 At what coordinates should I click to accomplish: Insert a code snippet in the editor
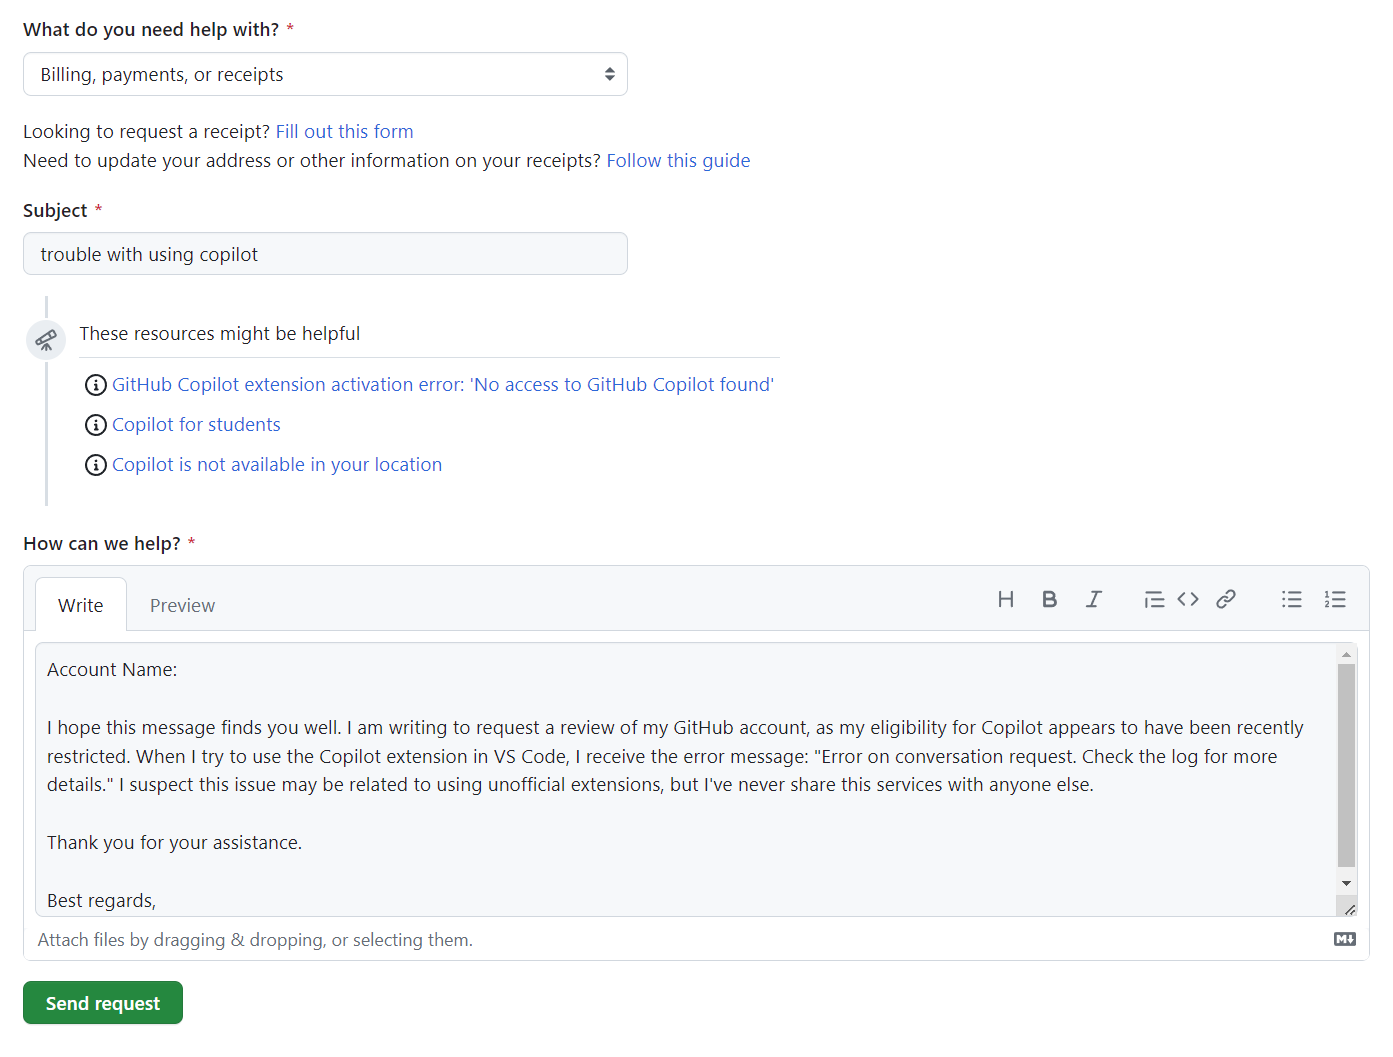[1188, 599]
